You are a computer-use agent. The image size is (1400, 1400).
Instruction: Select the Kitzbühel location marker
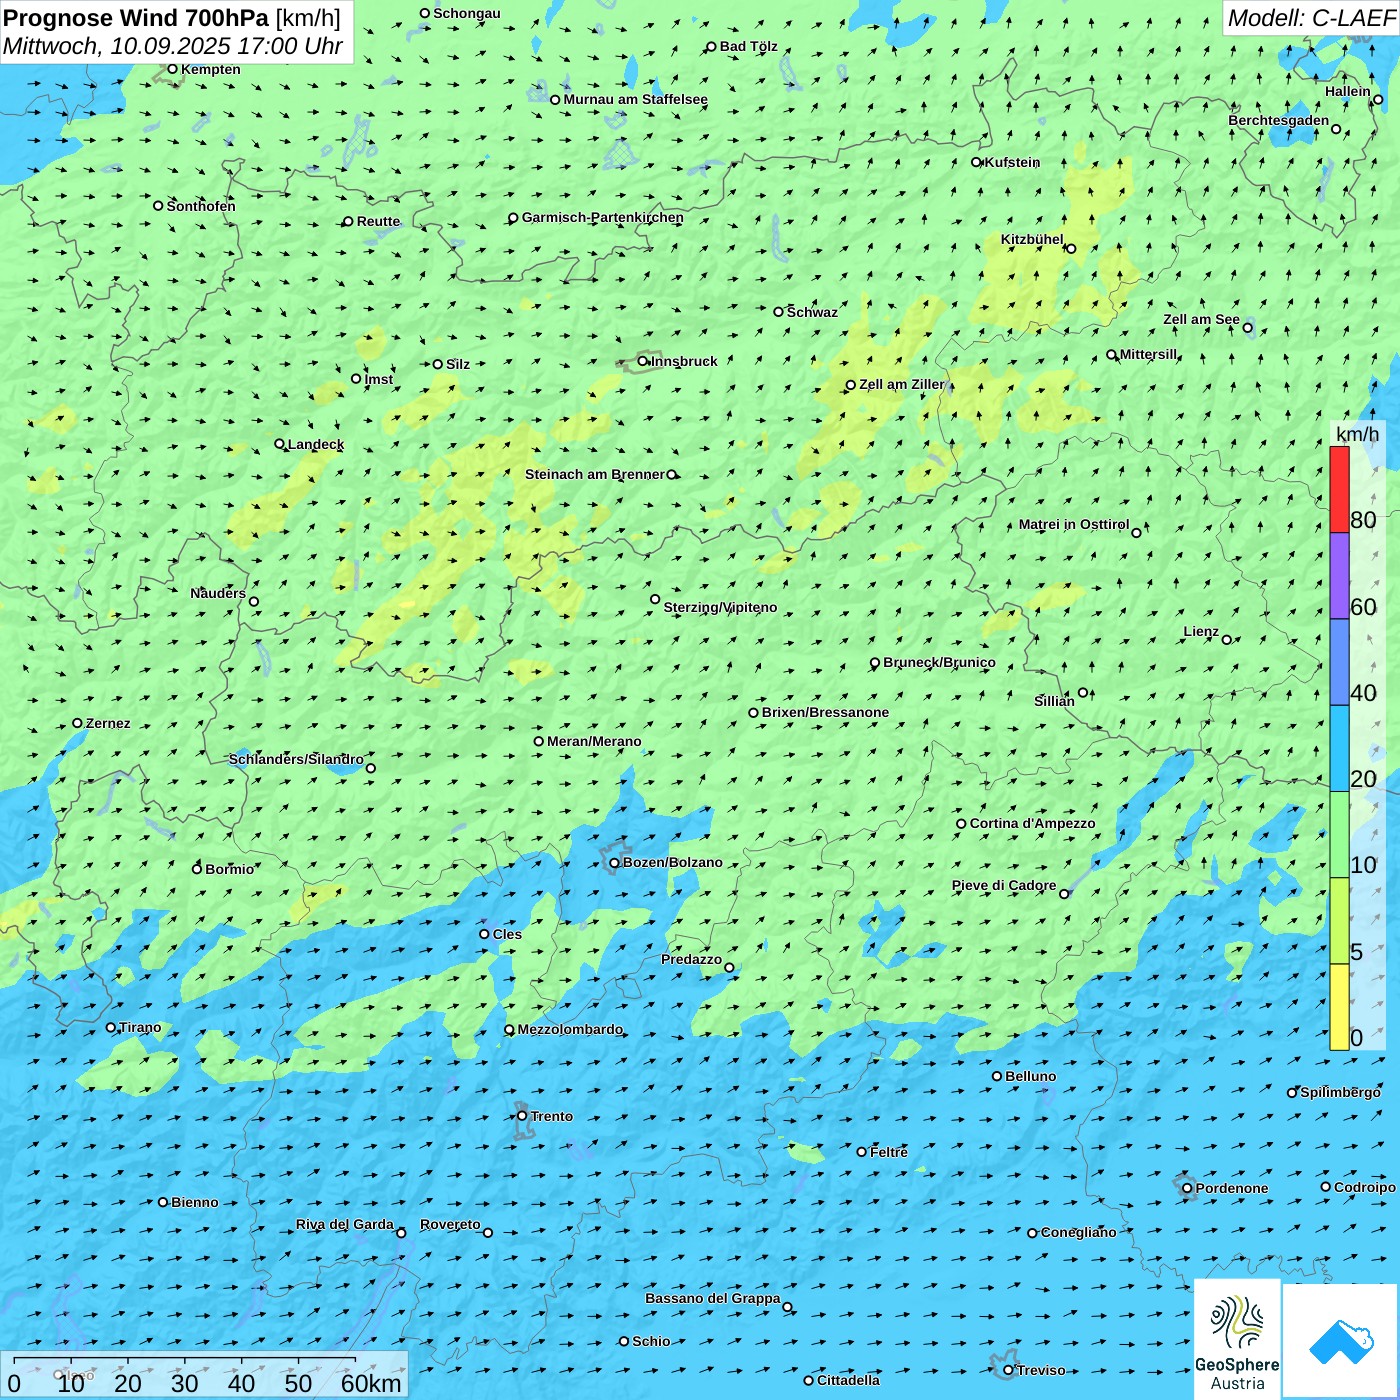click(x=1071, y=248)
